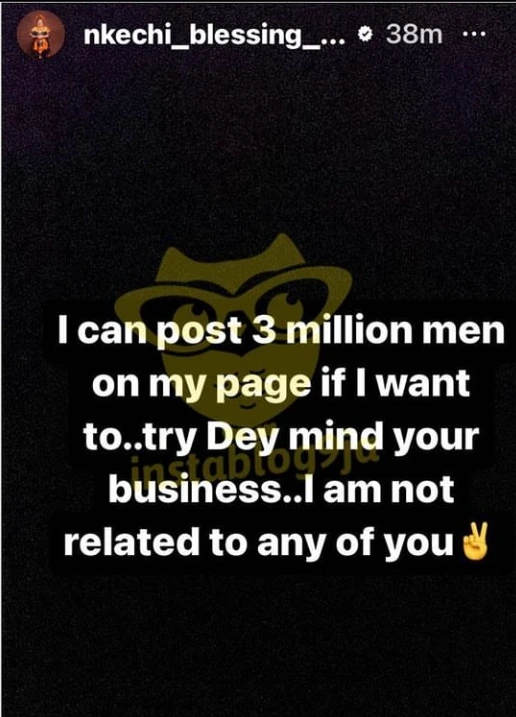
Task: Tap the line 'to..try Dey mind your'
Action: coord(281,437)
